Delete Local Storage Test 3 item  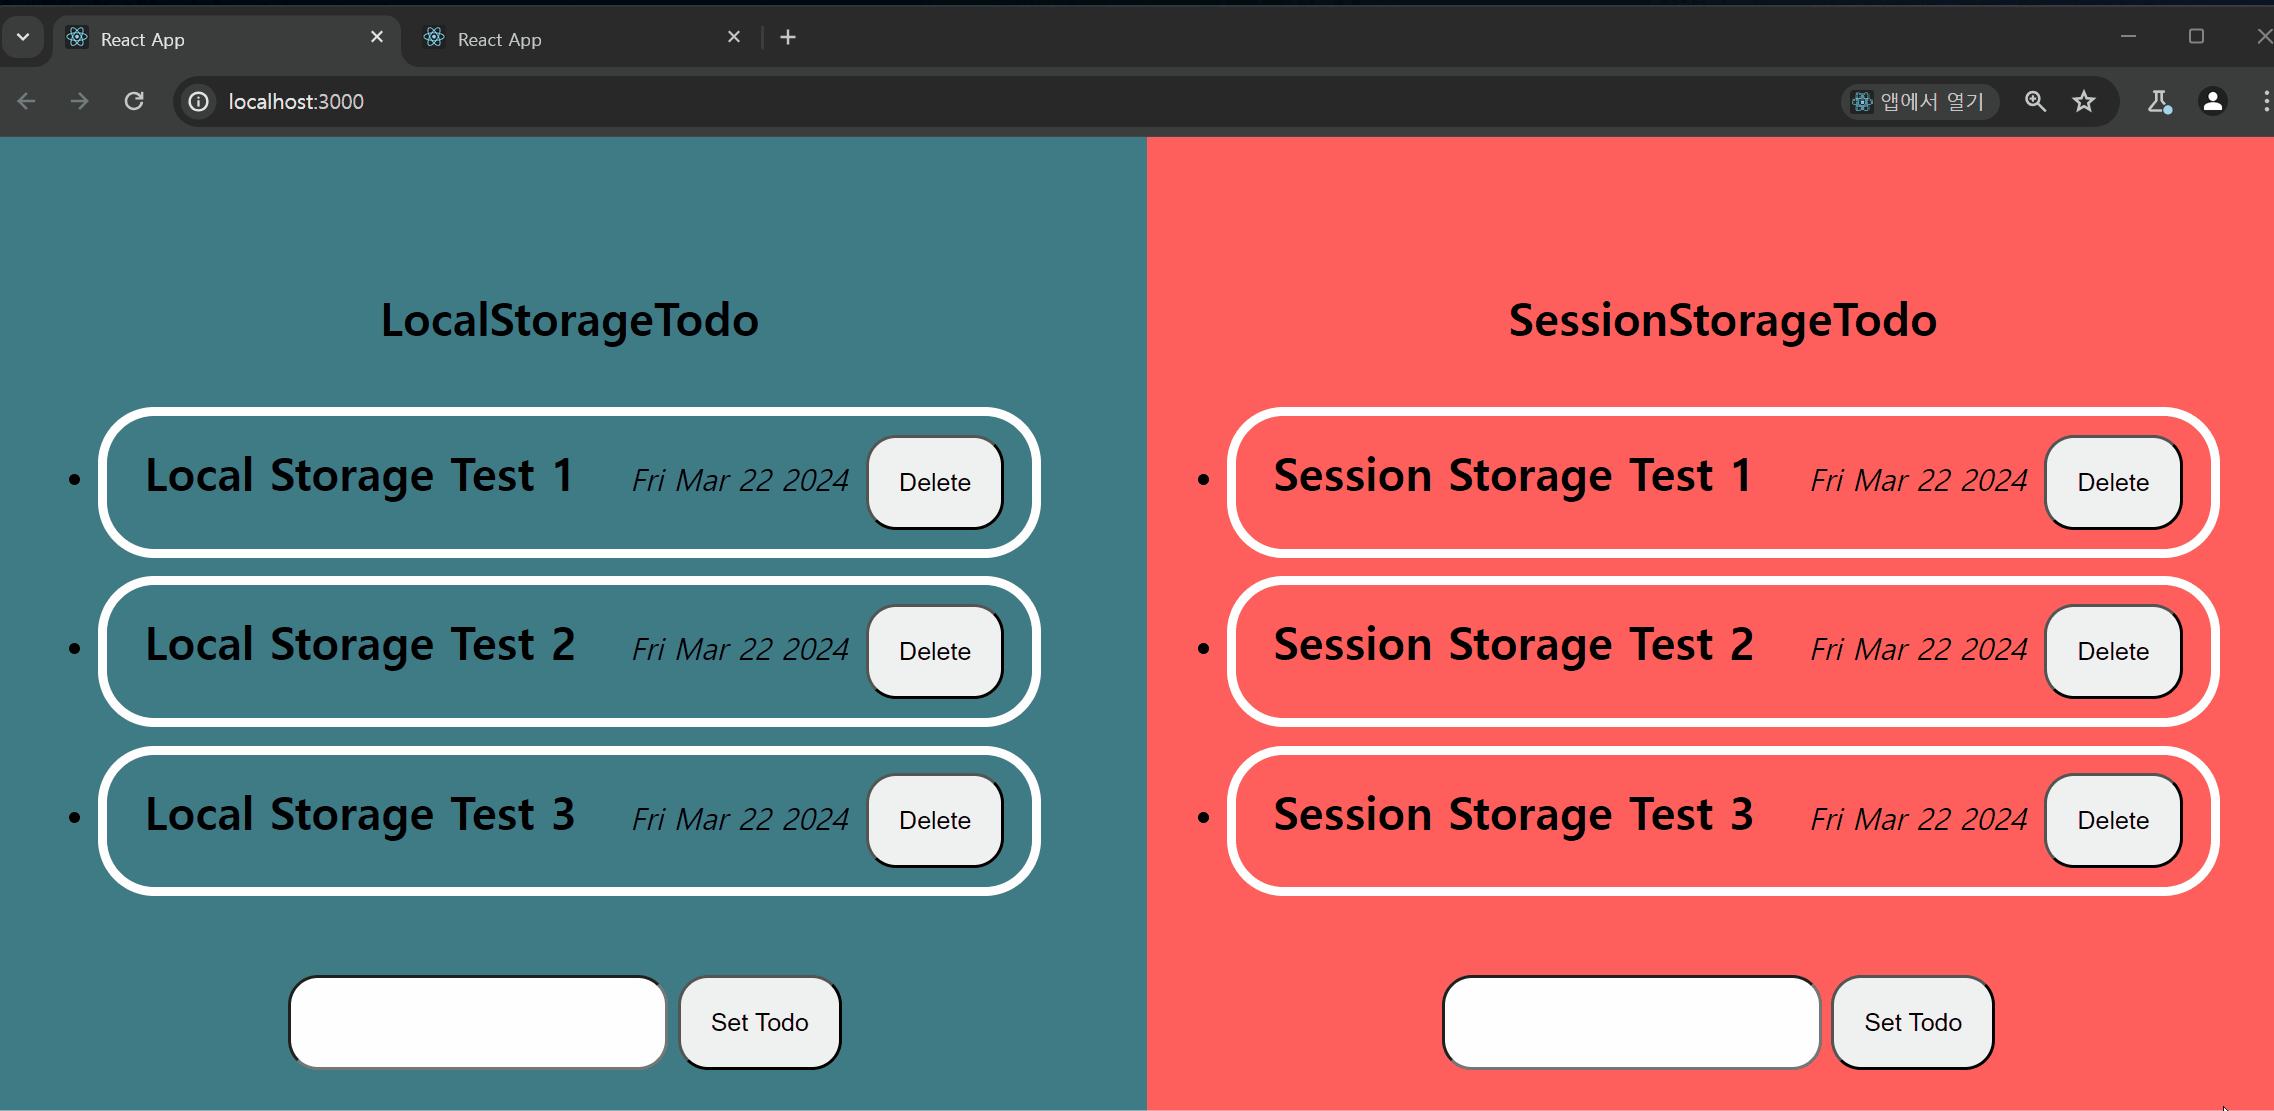pyautogui.click(x=934, y=821)
